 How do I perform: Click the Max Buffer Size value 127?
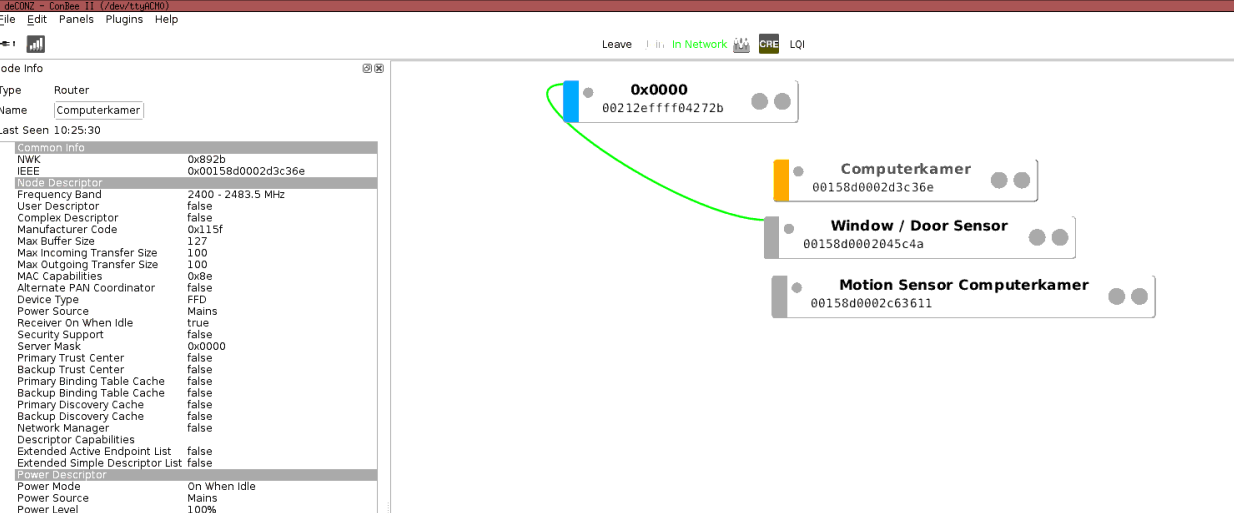pyautogui.click(x=196, y=241)
